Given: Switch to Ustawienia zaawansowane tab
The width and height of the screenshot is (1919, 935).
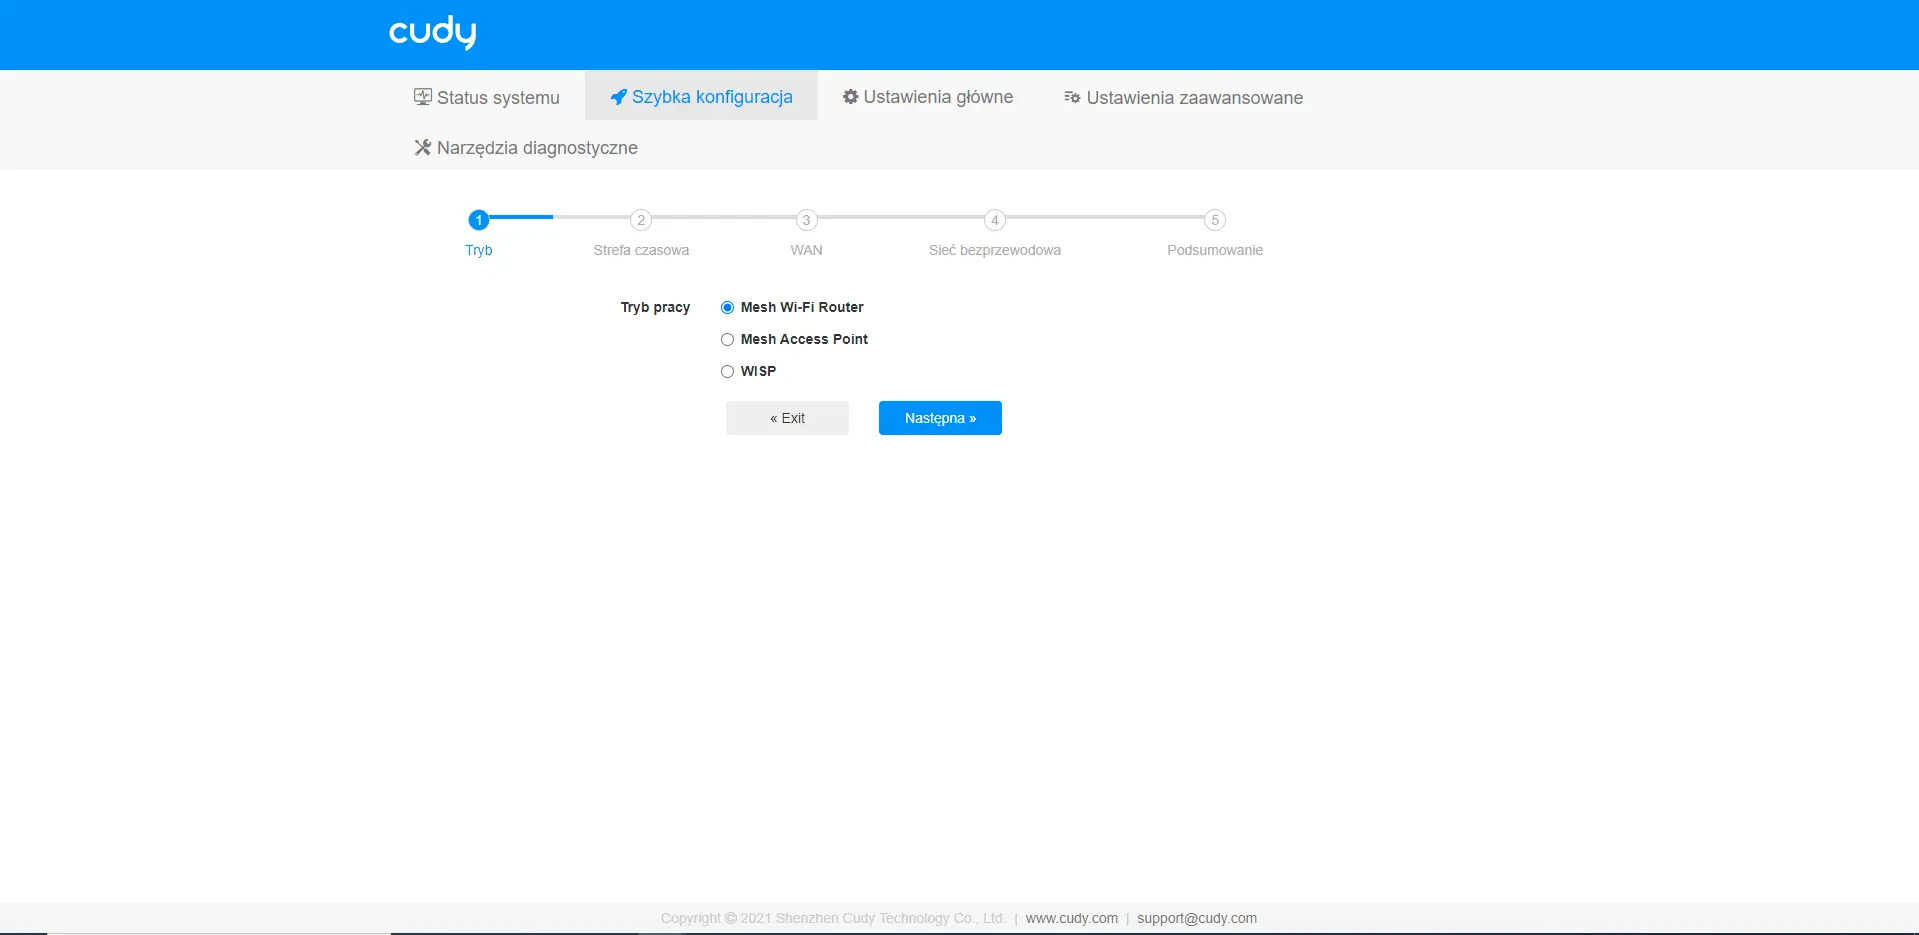Looking at the screenshot, I should (1194, 98).
